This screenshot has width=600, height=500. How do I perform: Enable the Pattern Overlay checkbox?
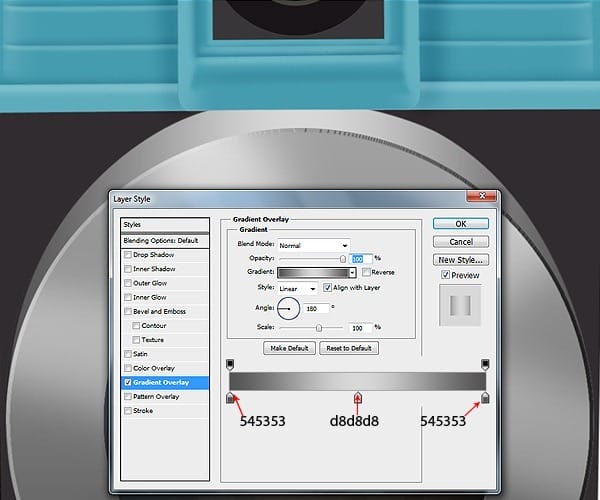pyautogui.click(x=128, y=396)
